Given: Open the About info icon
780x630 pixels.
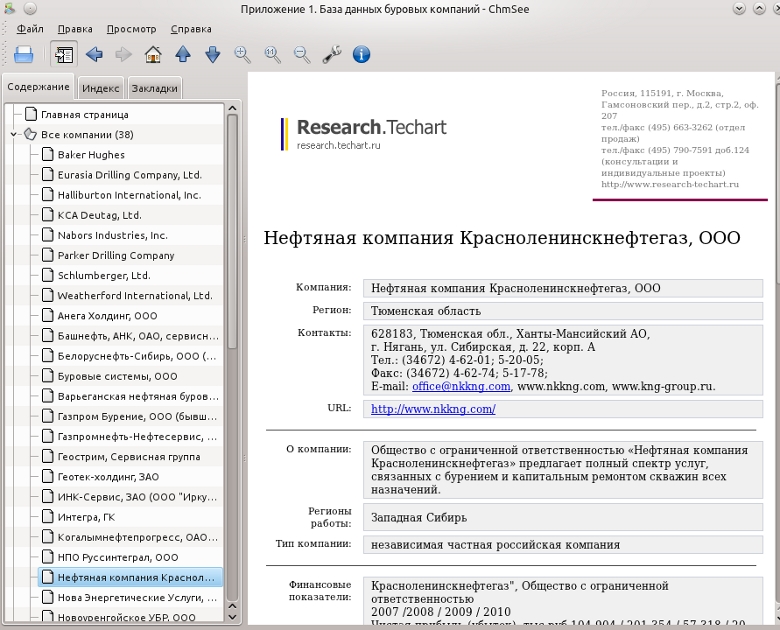Looking at the screenshot, I should 362,54.
